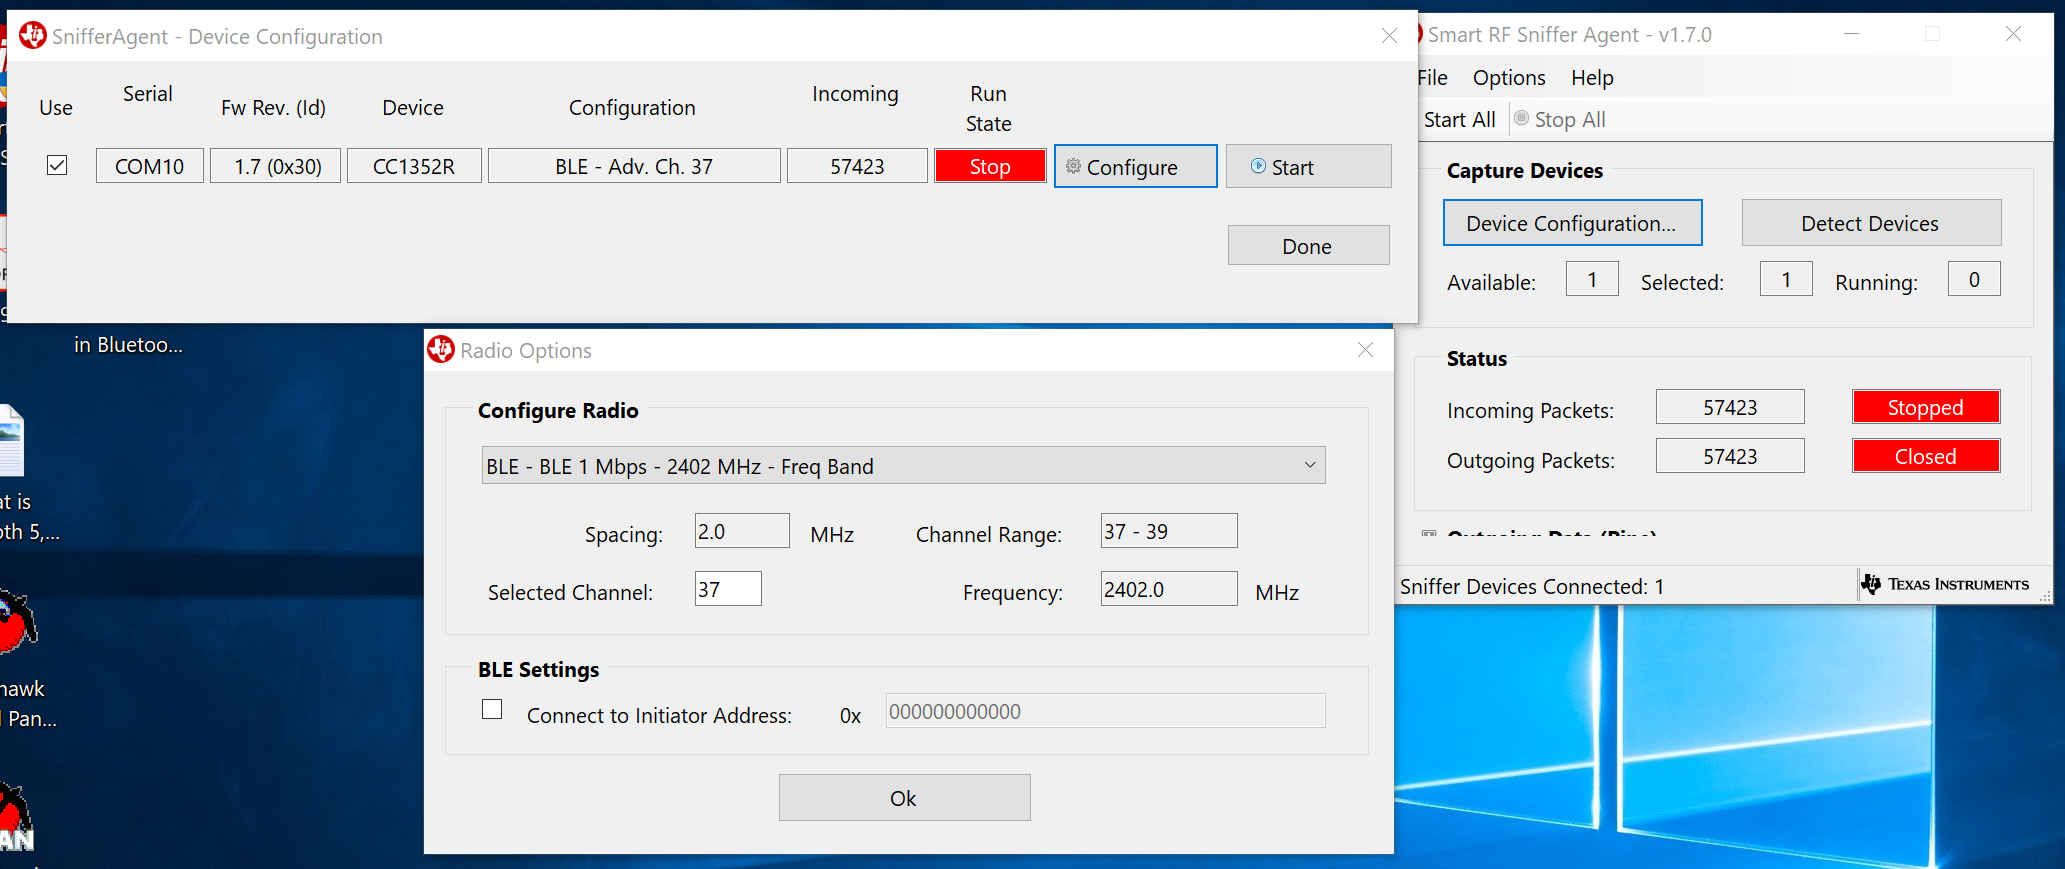Screen dimensions: 2065x869
Task: Close the Smart RF Sniffer Agent window
Action: point(2013,34)
